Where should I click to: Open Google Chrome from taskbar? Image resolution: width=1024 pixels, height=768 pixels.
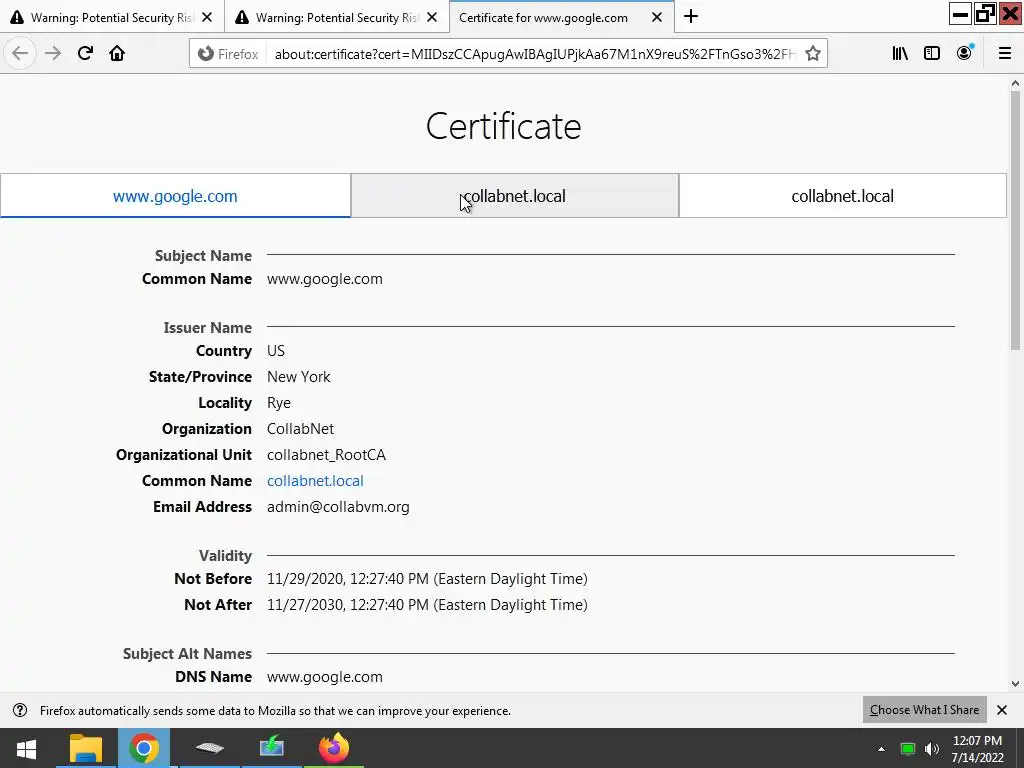[144, 748]
